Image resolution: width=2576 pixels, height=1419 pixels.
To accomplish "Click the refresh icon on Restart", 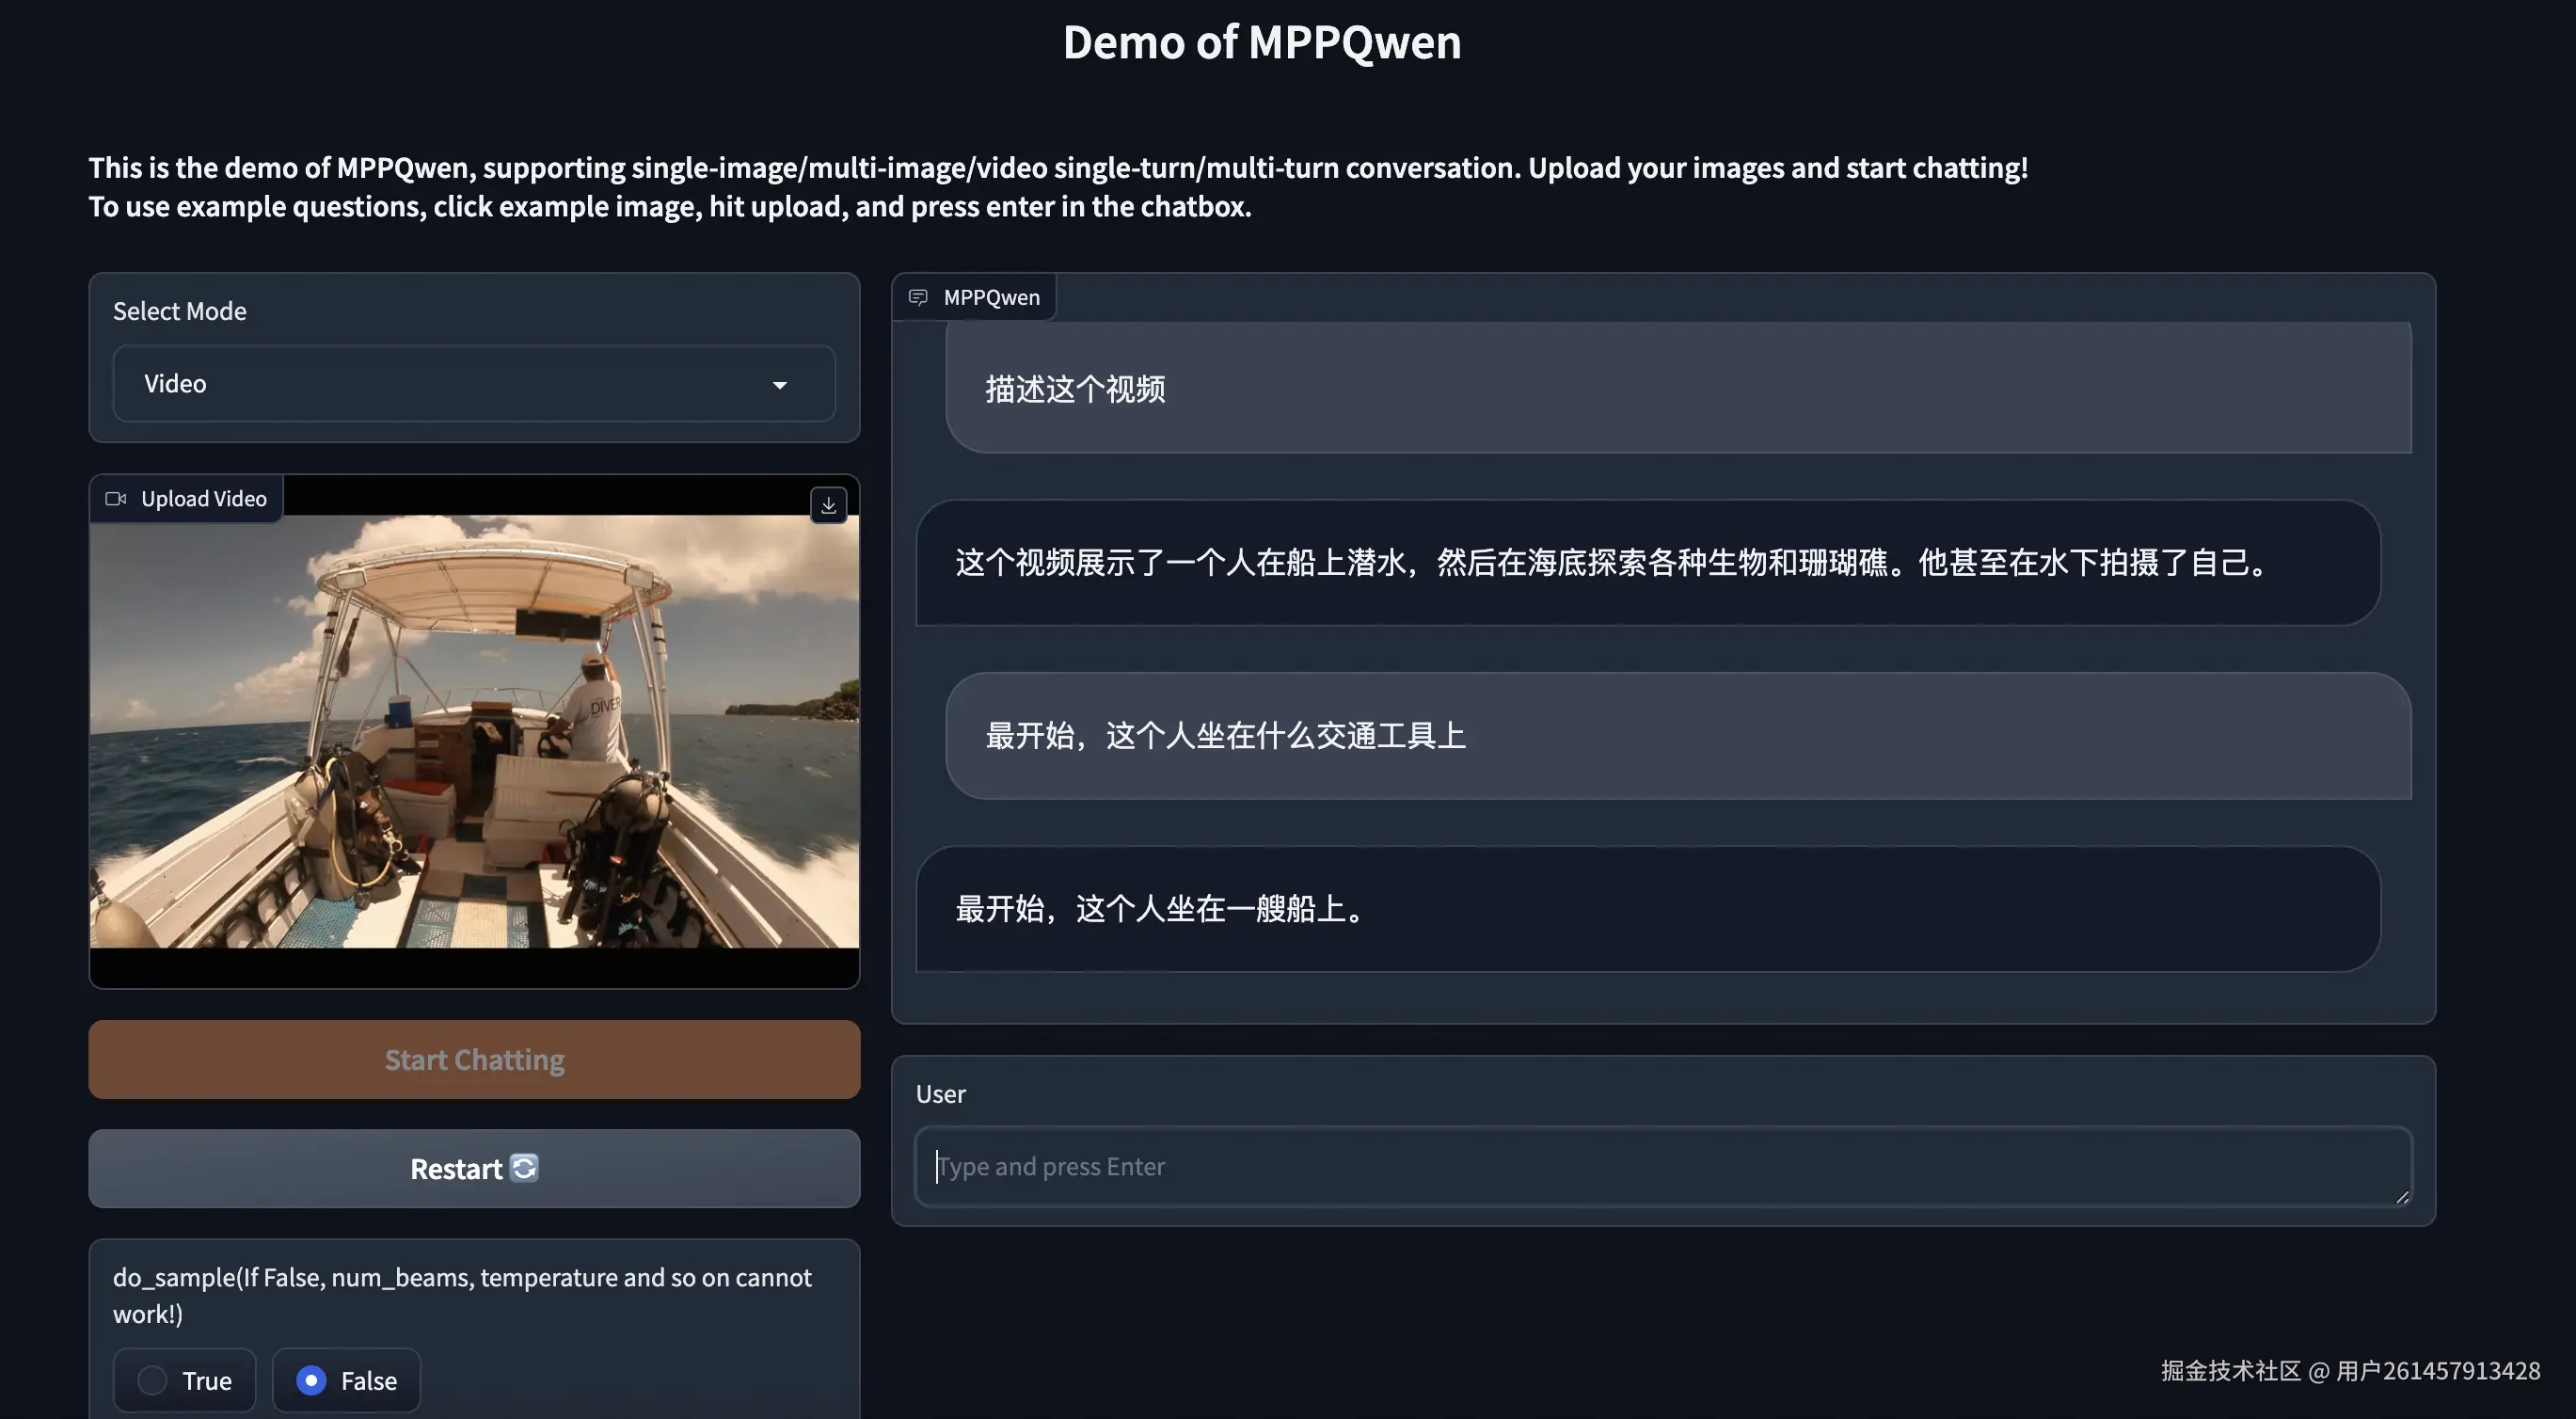I will [x=525, y=1167].
